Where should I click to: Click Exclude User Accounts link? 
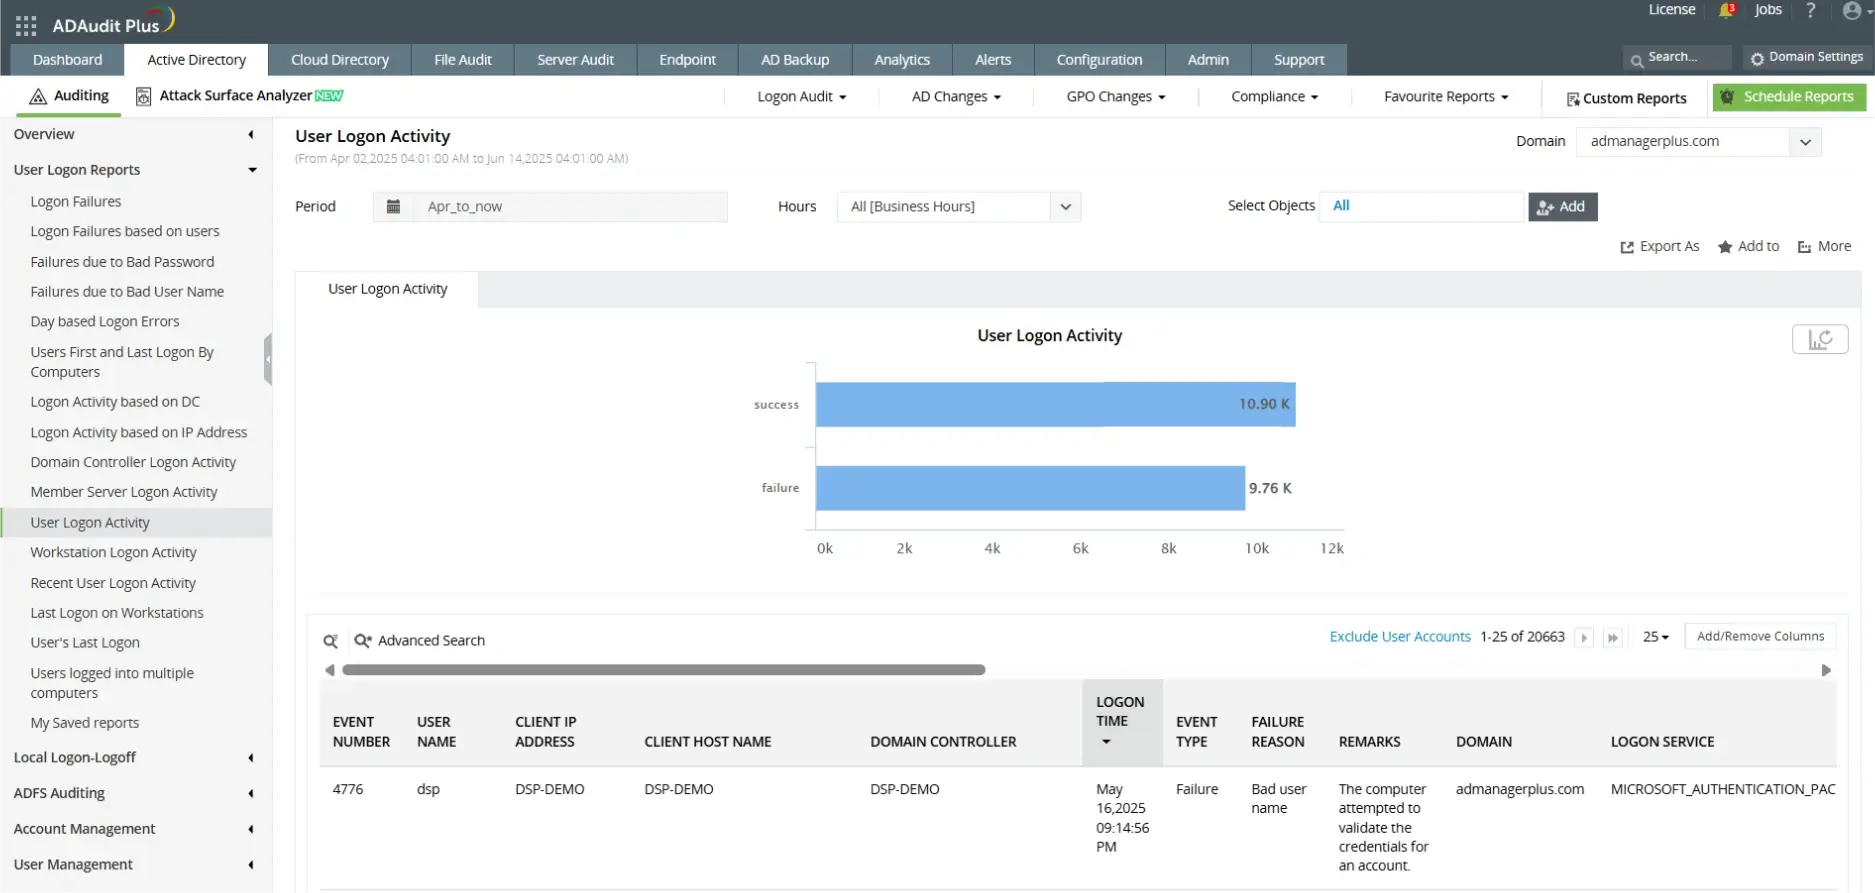click(x=1400, y=637)
